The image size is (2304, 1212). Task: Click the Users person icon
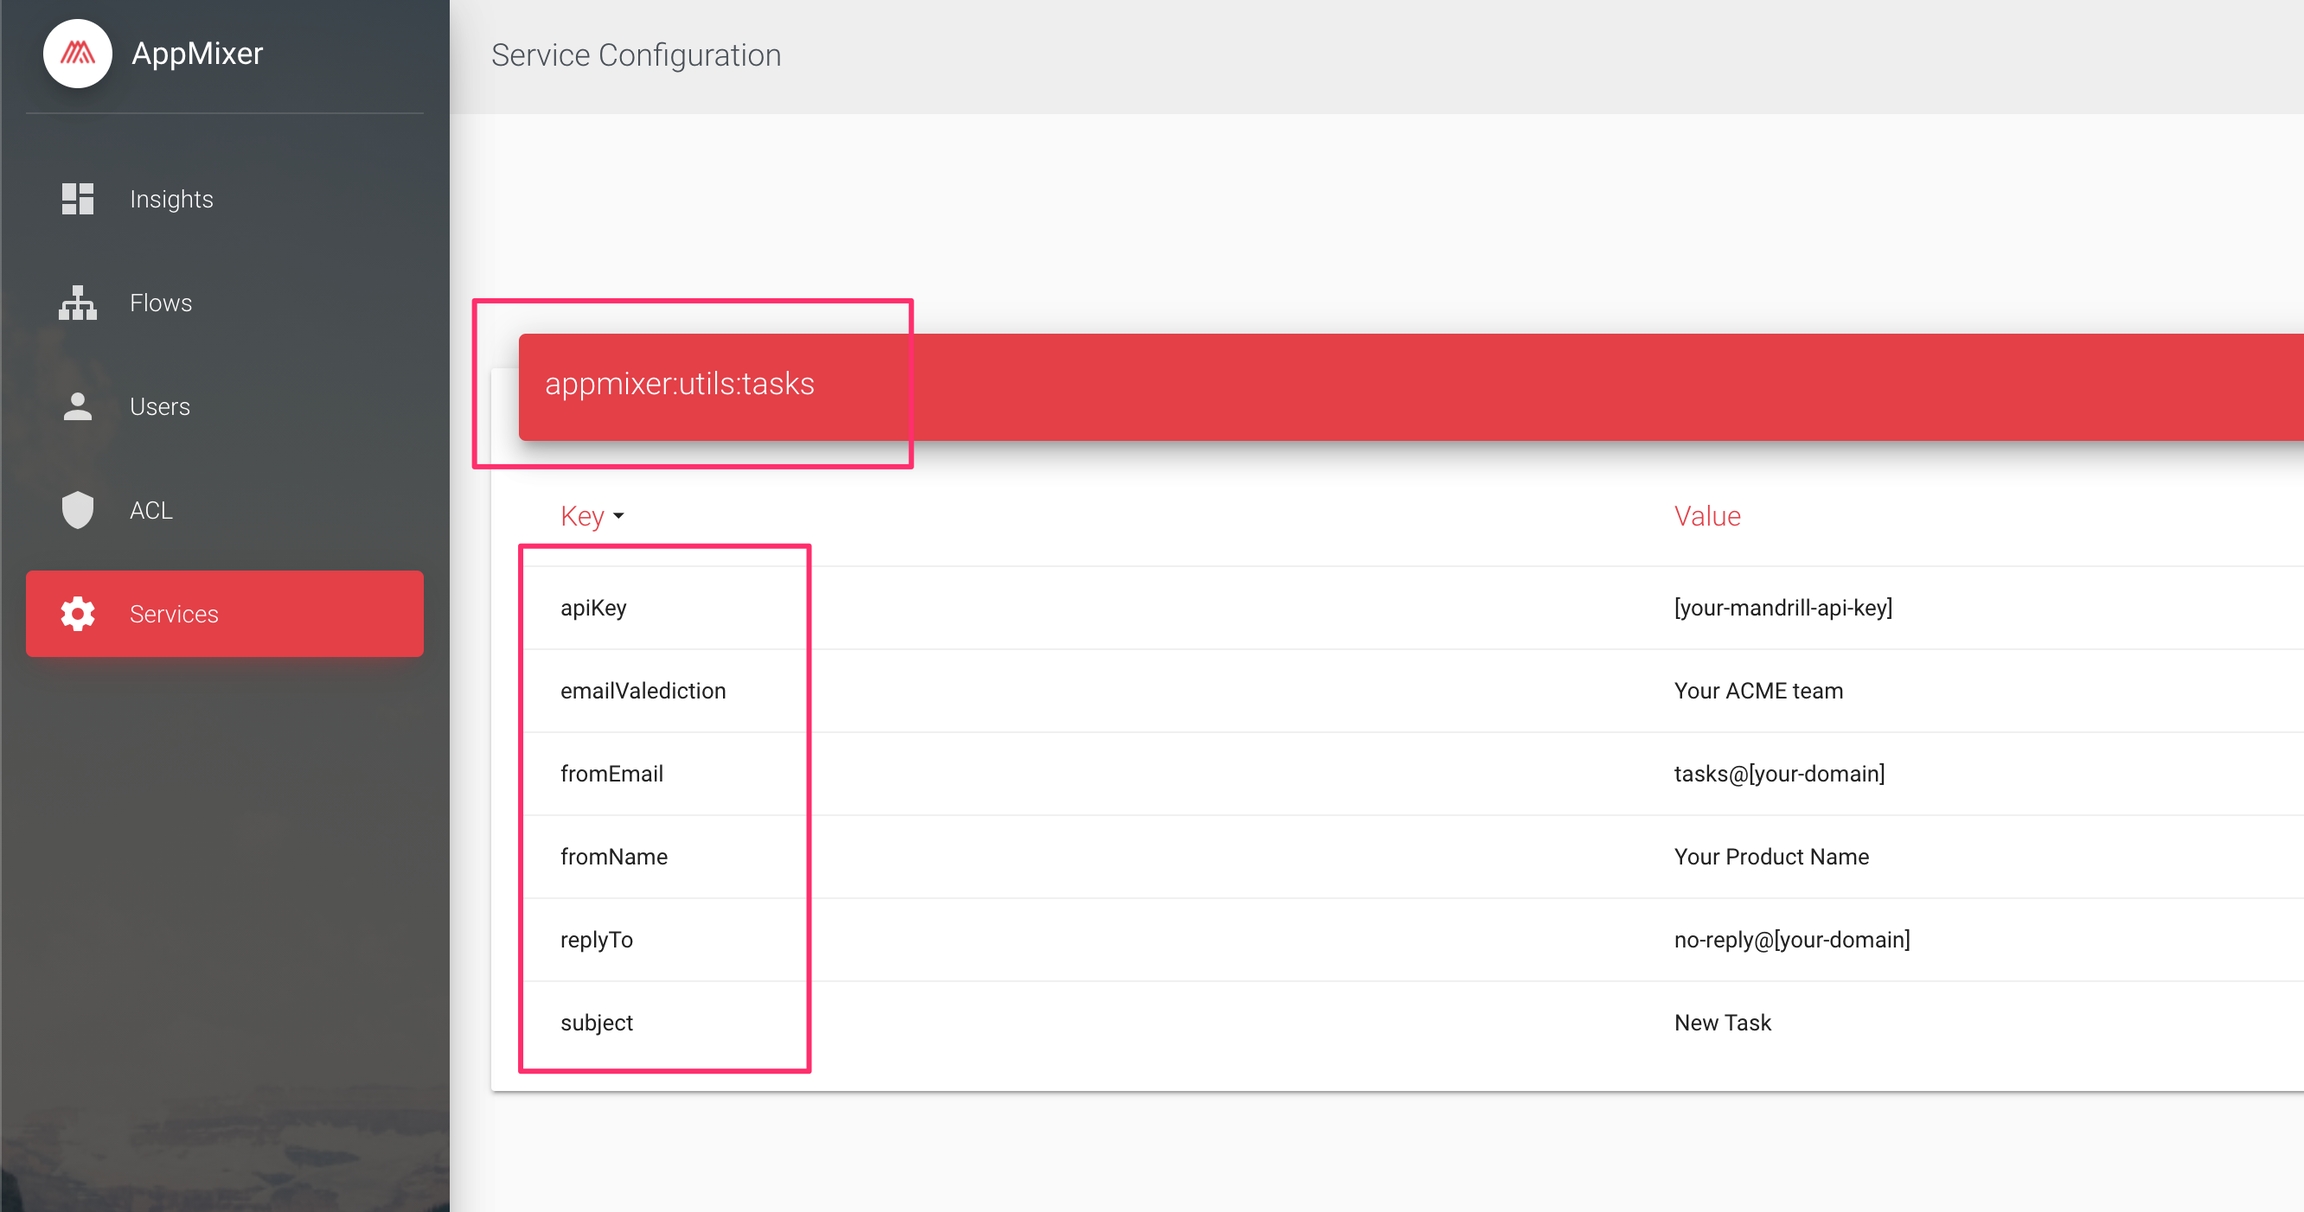click(x=77, y=407)
